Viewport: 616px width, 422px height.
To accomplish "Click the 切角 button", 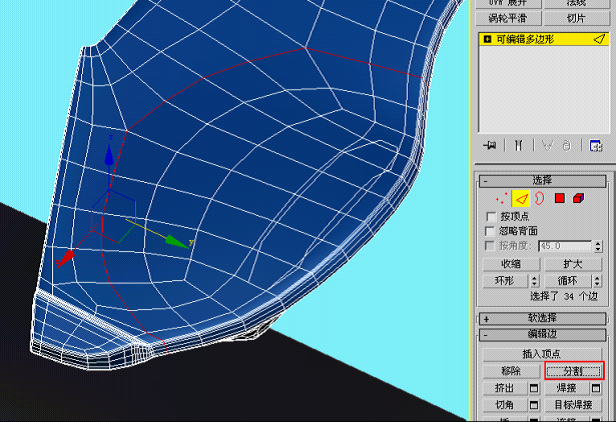I will (505, 405).
